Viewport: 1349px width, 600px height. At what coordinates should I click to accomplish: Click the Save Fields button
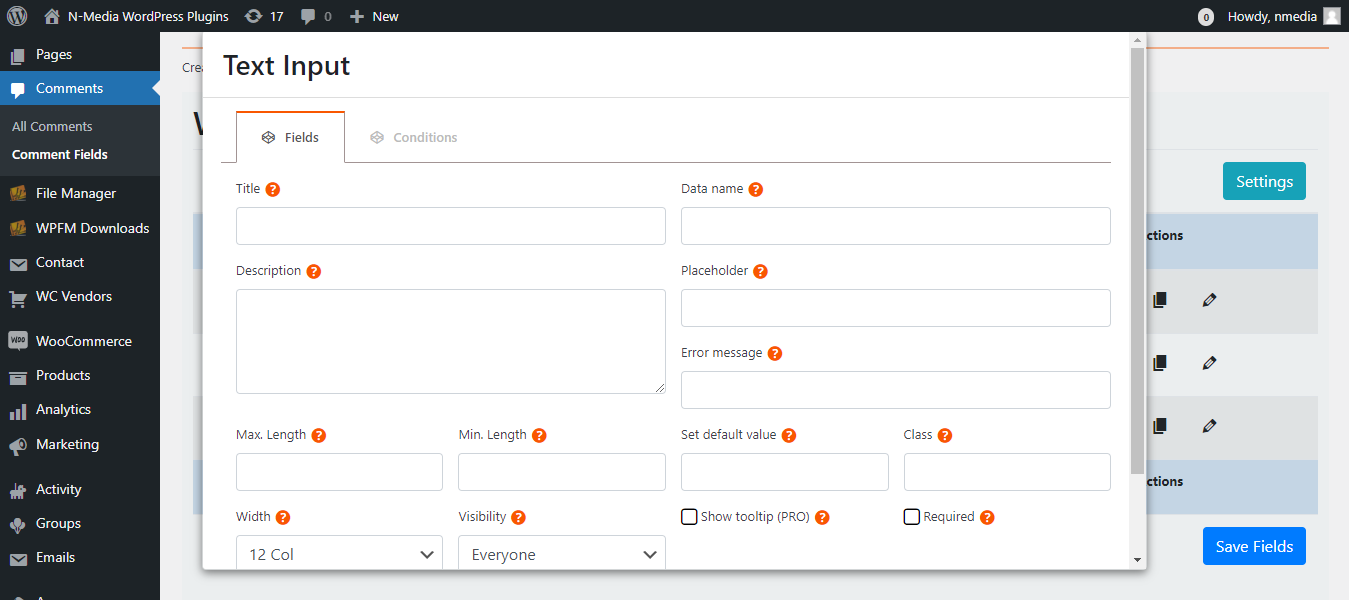click(1254, 546)
